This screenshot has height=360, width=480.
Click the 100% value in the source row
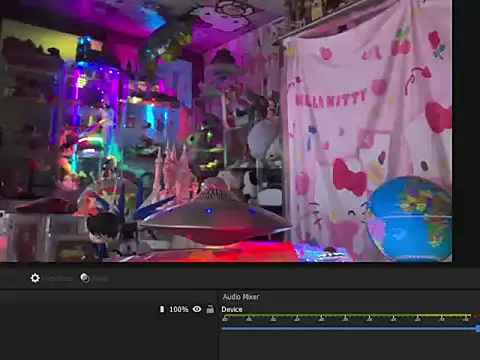pyautogui.click(x=179, y=309)
